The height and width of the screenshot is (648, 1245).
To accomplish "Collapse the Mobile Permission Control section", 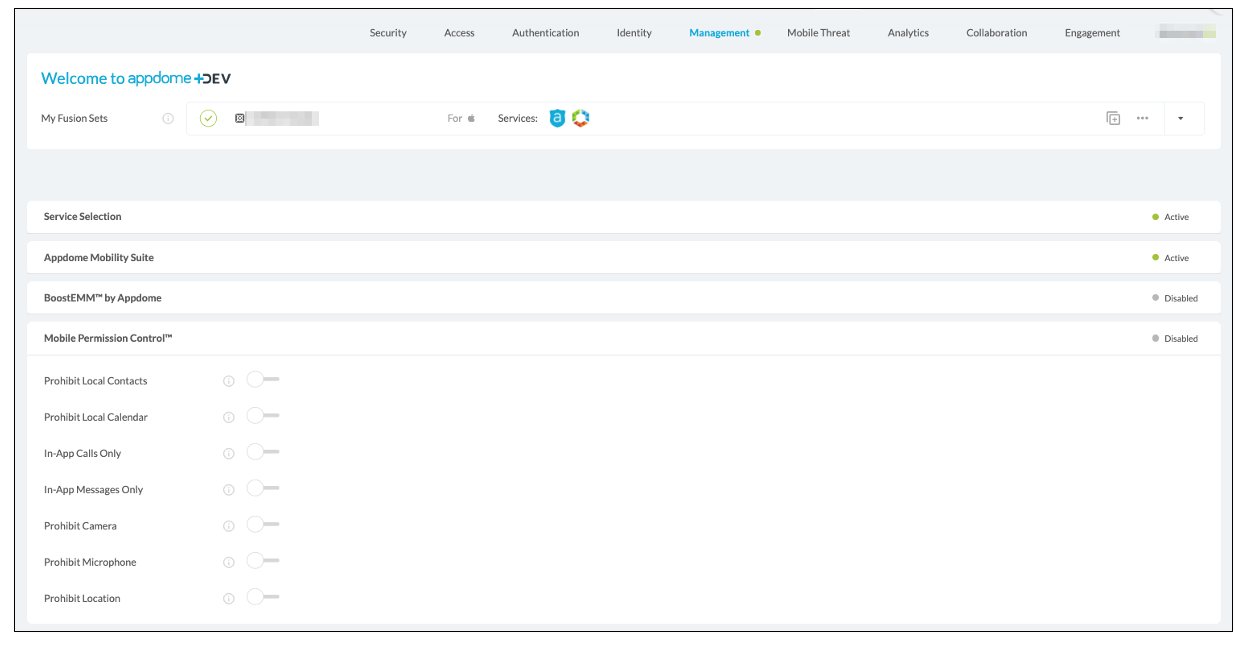I will [x=108, y=339].
